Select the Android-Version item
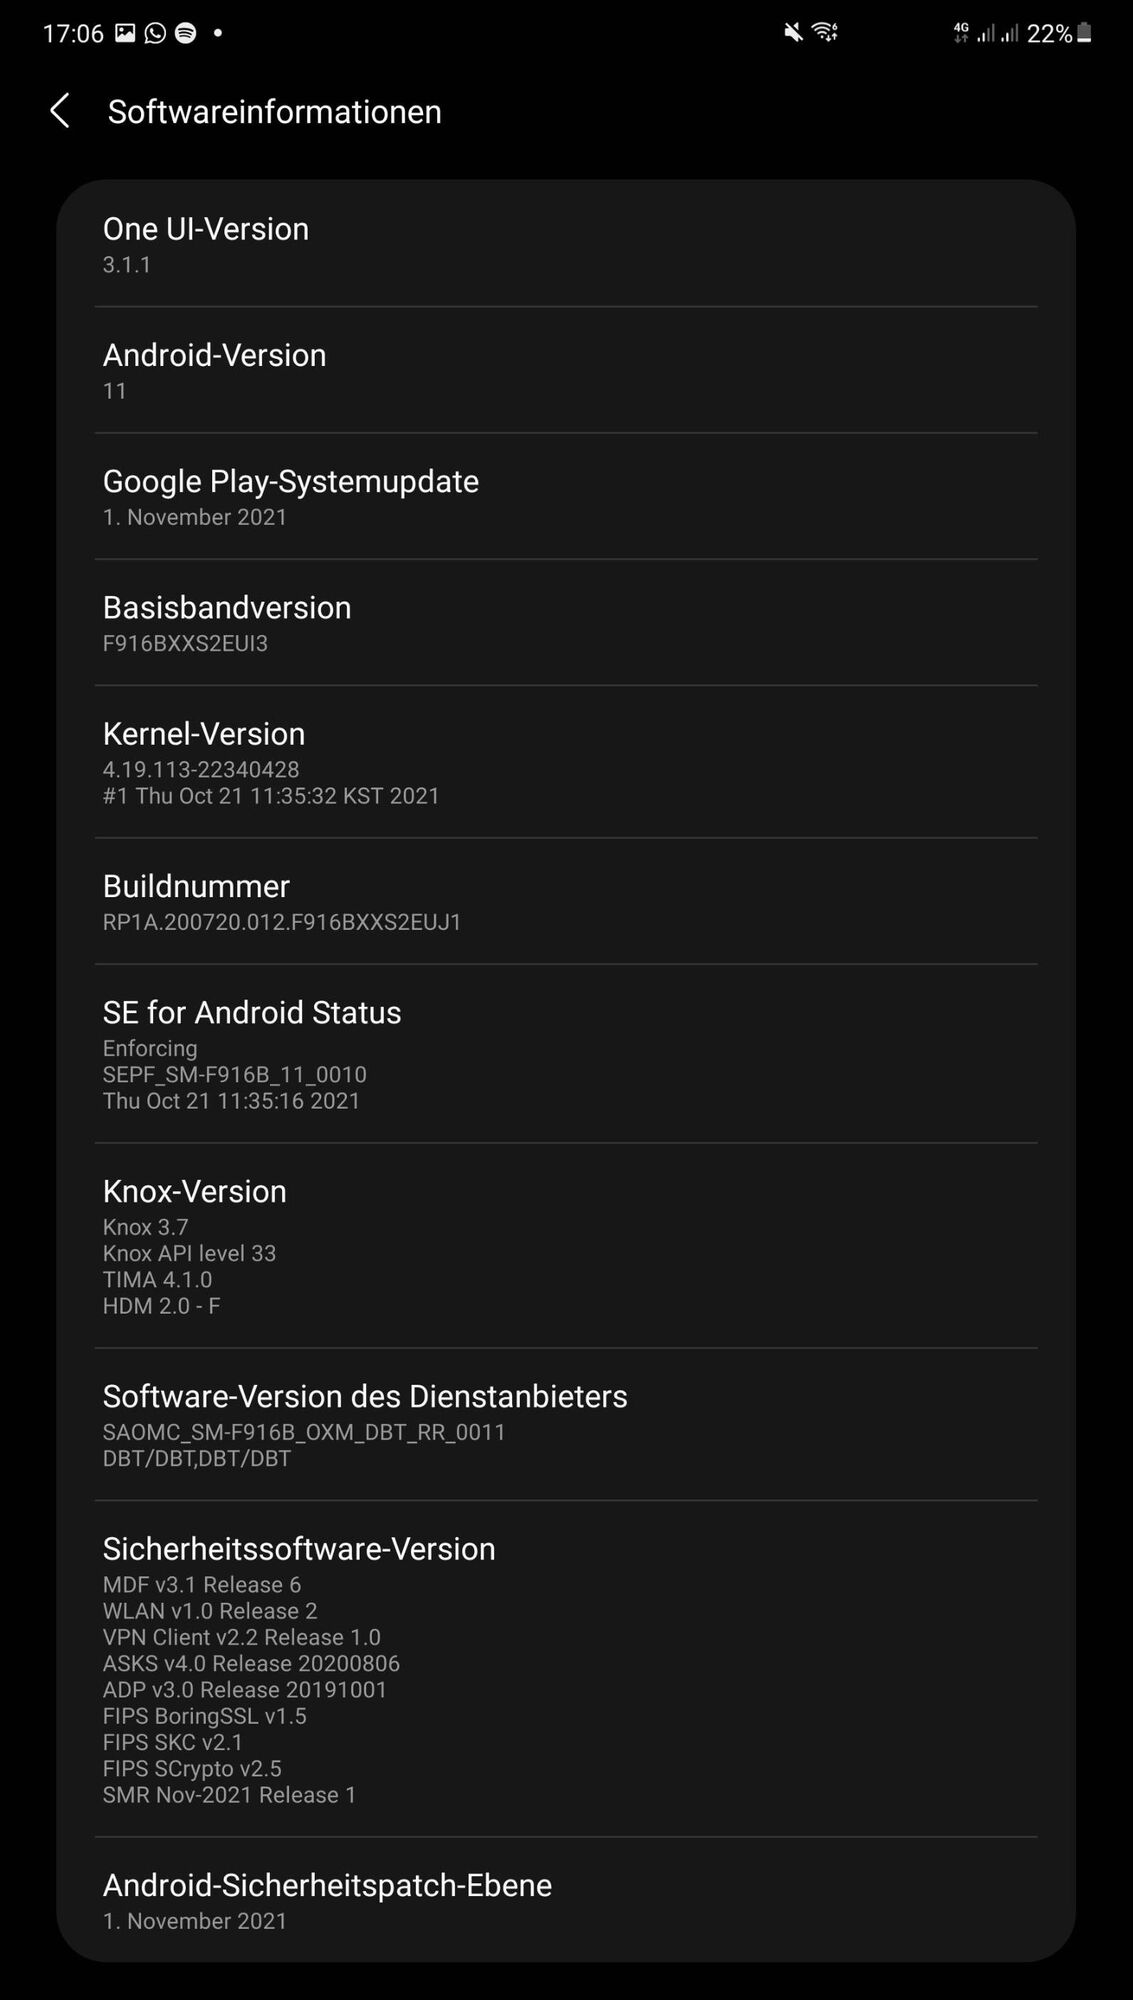The image size is (1133, 2000). [565, 370]
